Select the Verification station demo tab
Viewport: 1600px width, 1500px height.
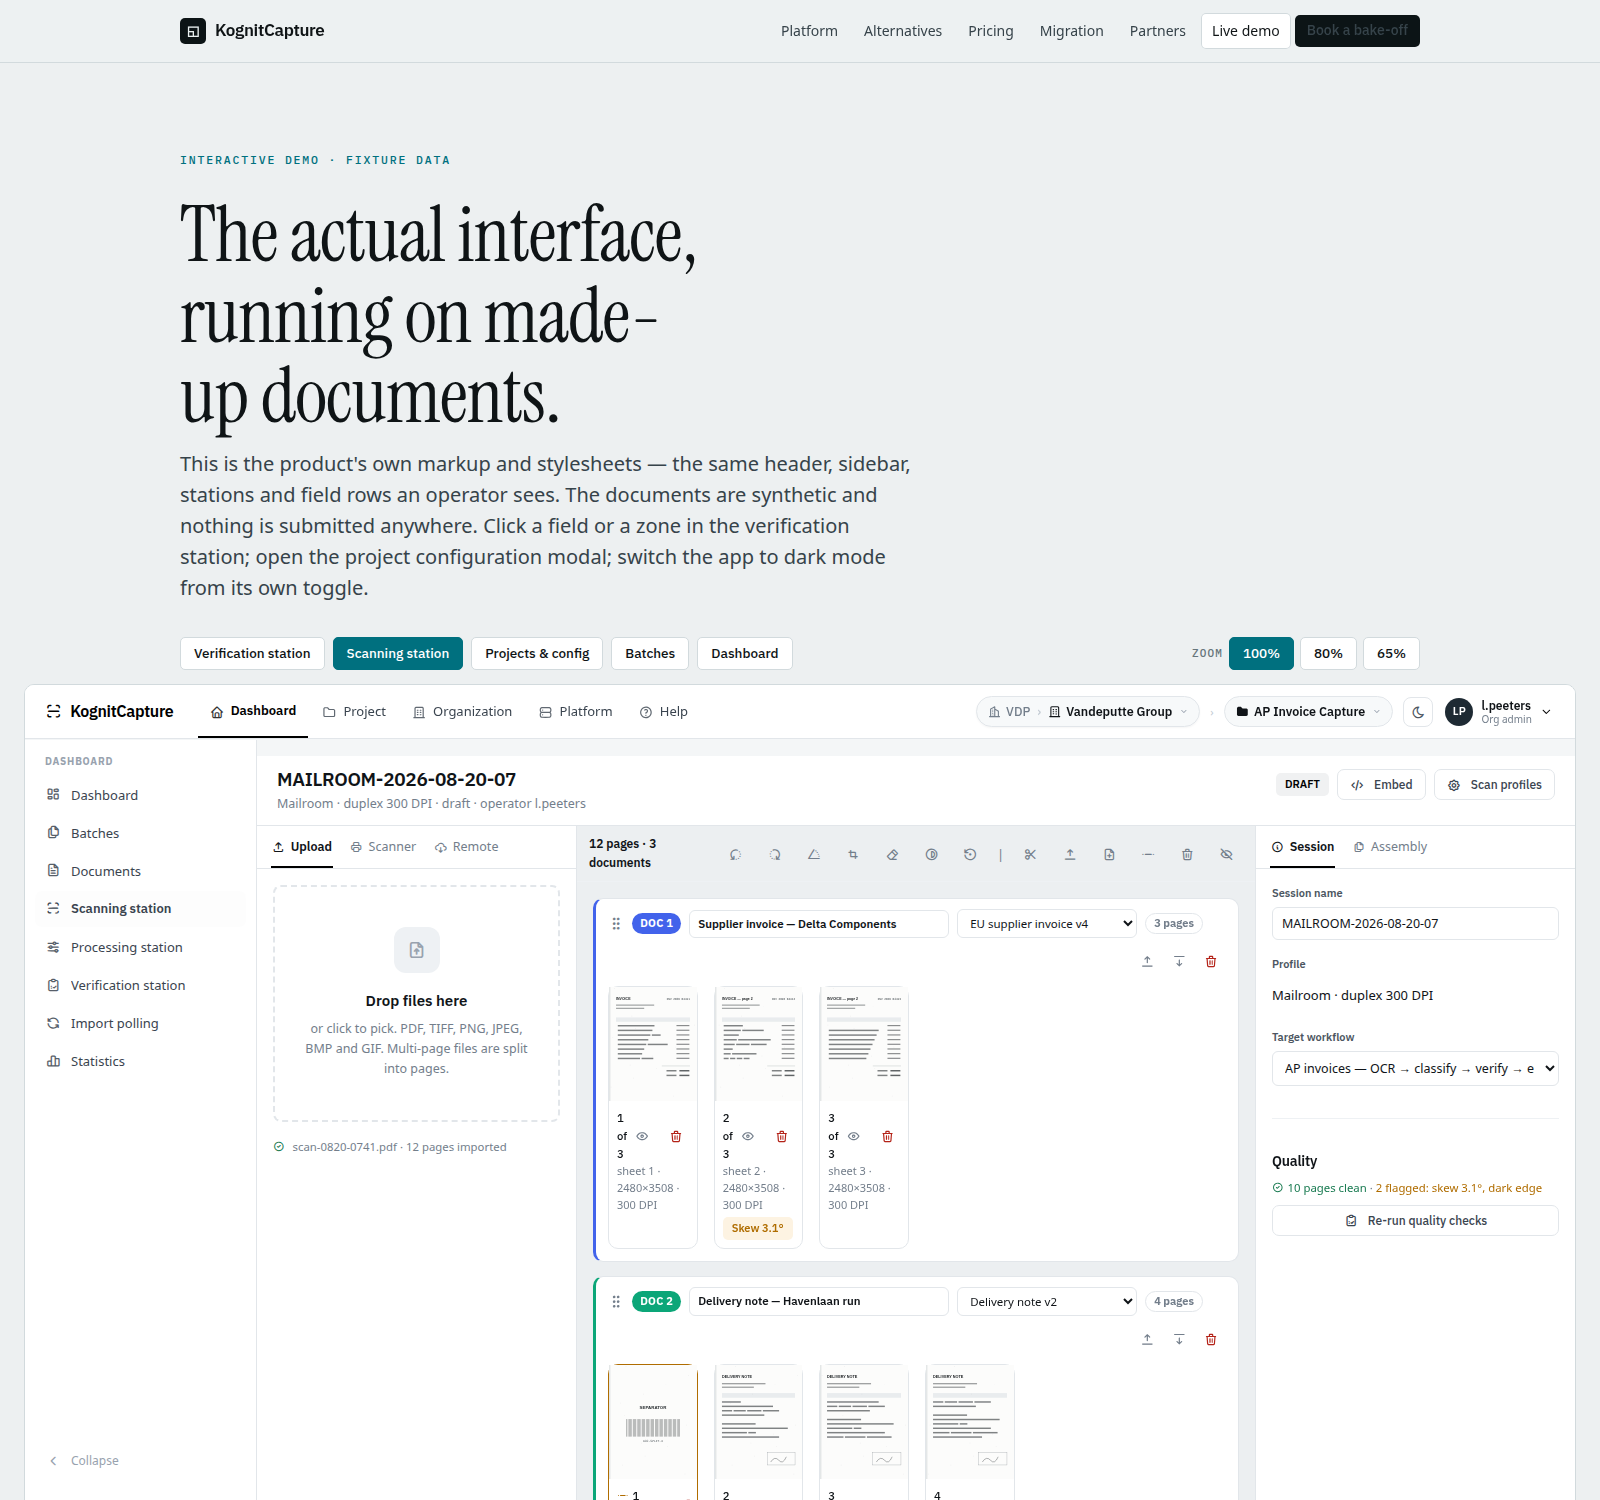pyautogui.click(x=252, y=654)
